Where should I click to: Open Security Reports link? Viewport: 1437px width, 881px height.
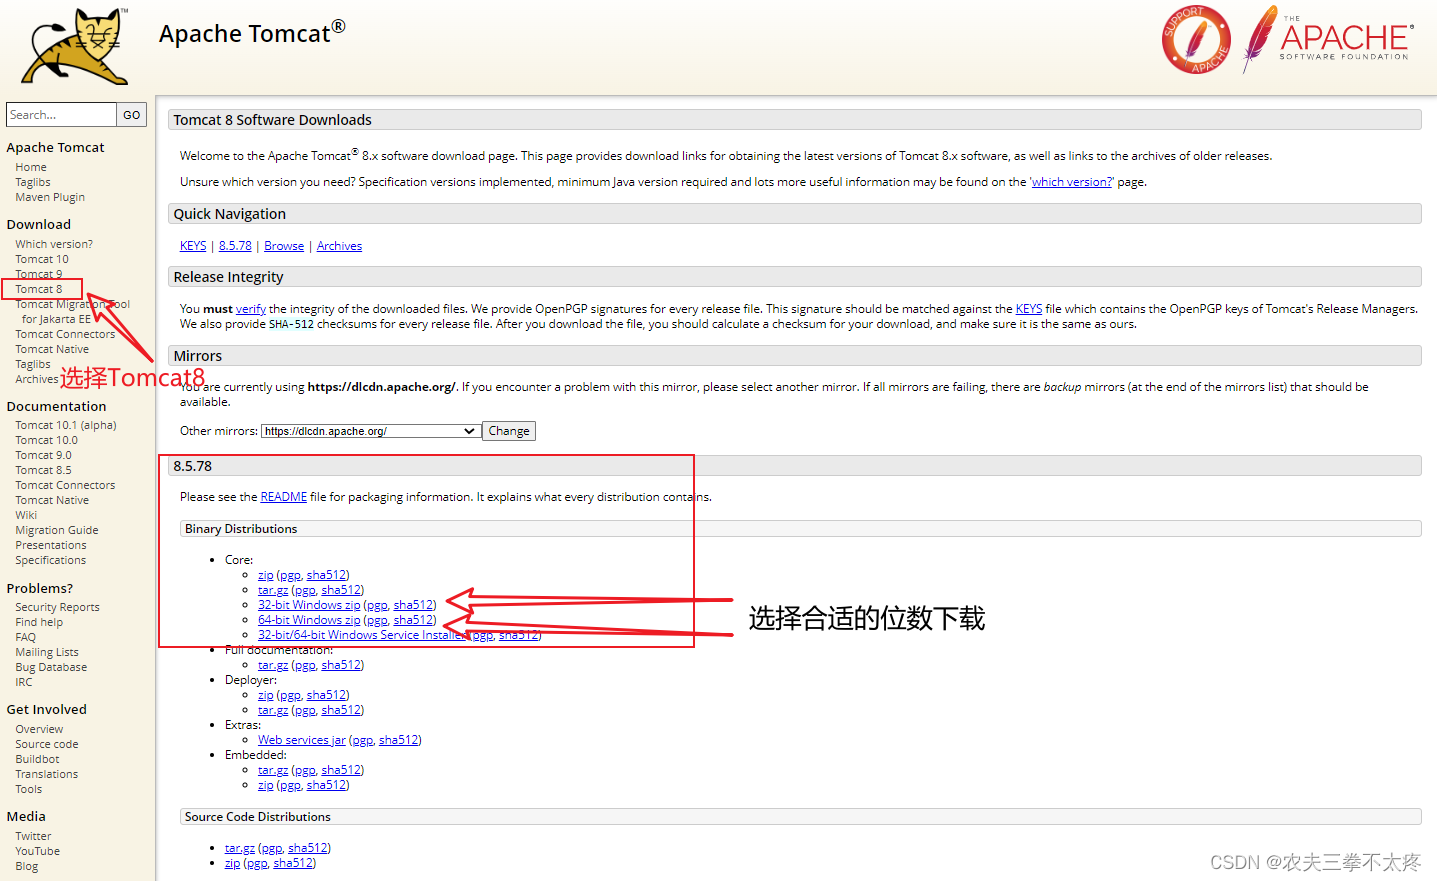click(x=57, y=607)
